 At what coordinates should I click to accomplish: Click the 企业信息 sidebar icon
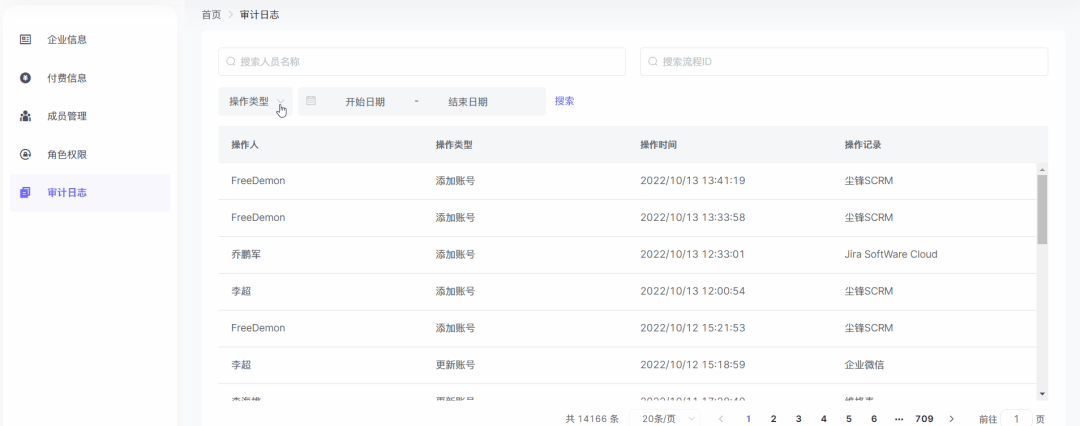click(25, 40)
